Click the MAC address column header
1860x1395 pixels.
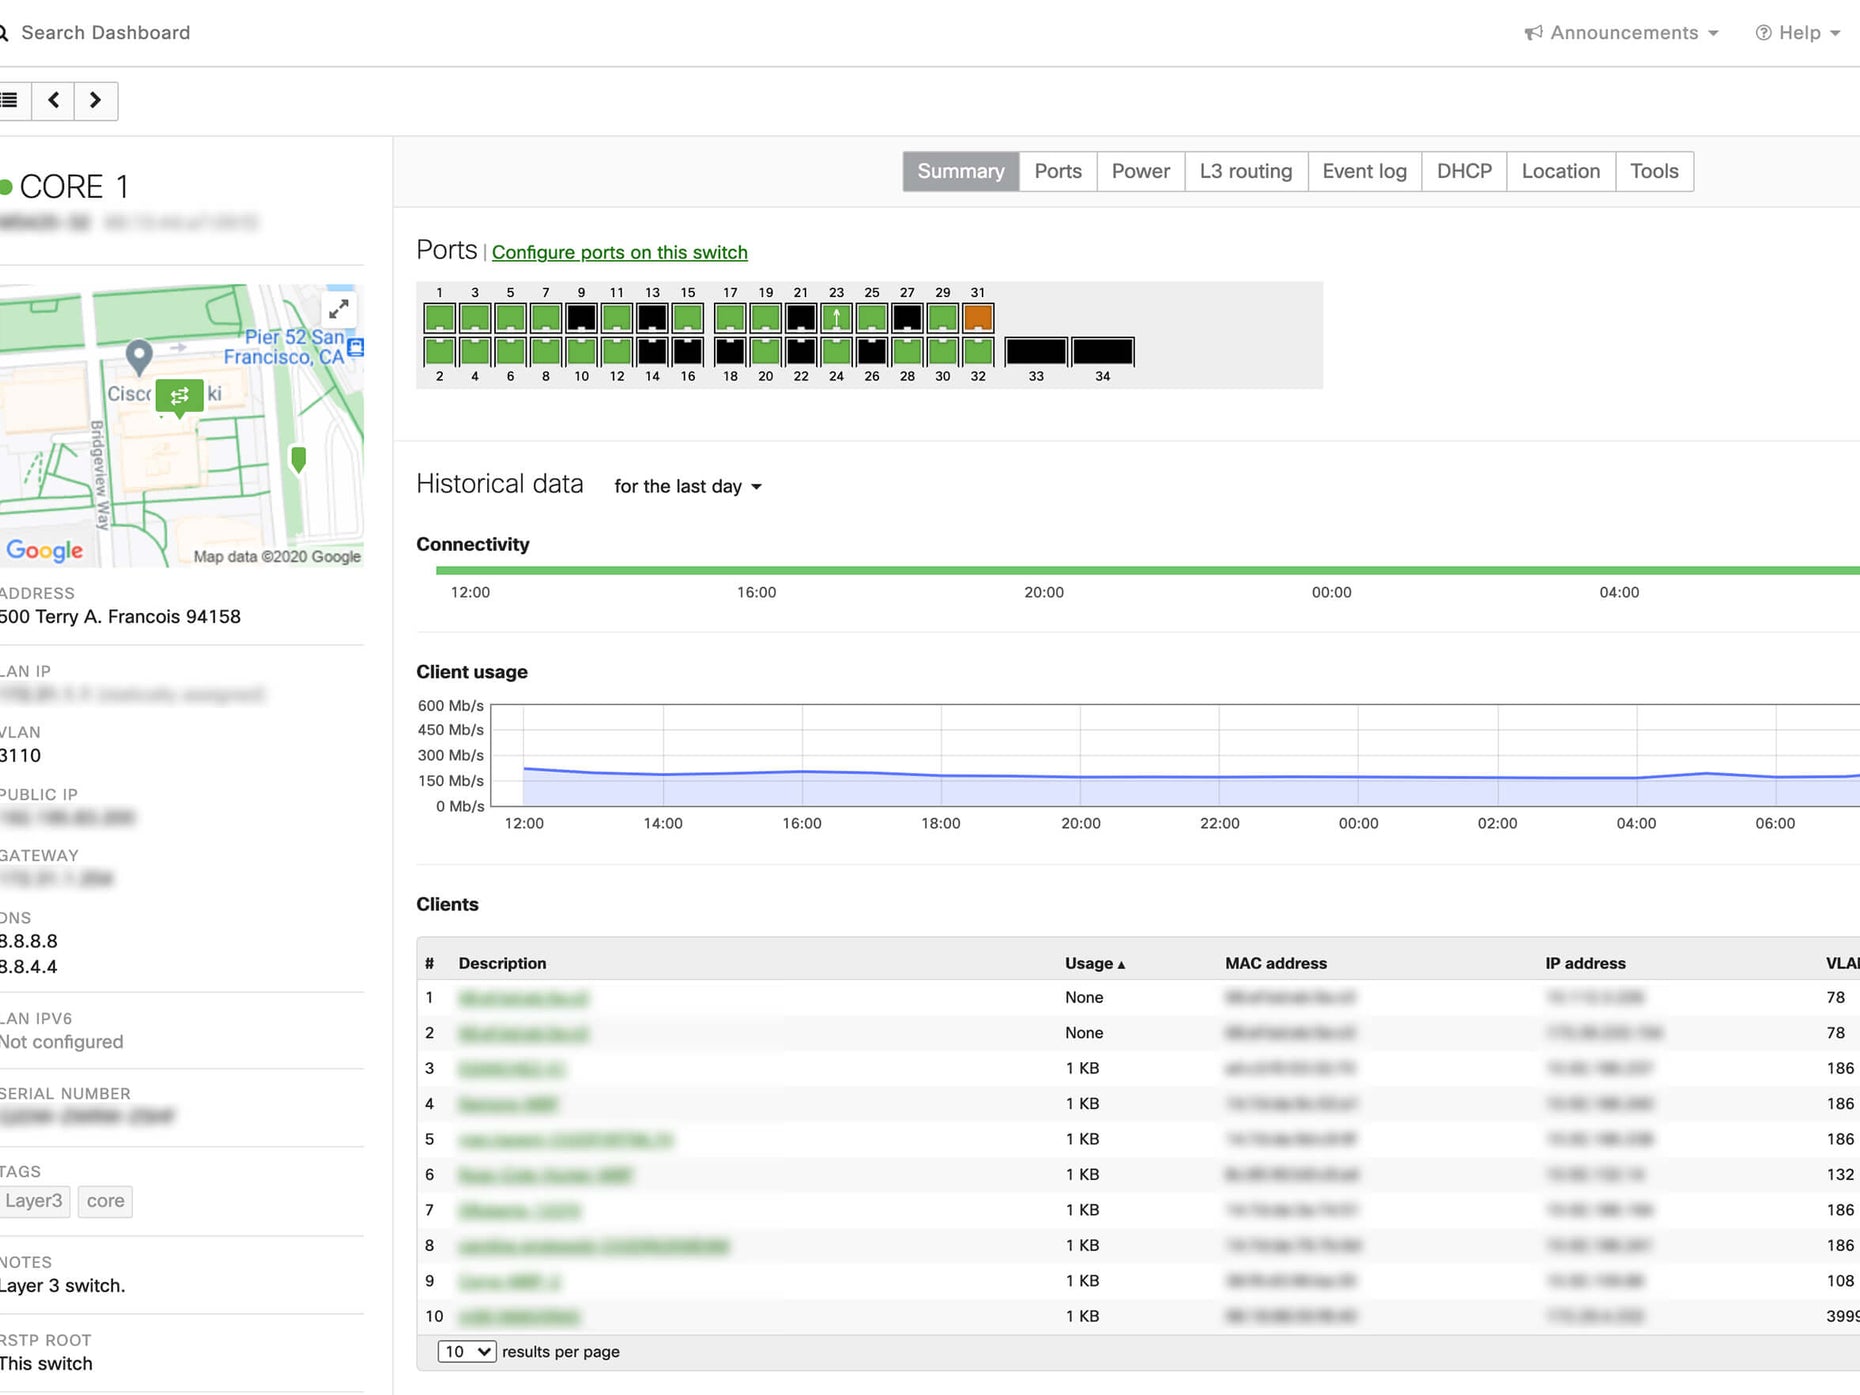pyautogui.click(x=1276, y=963)
